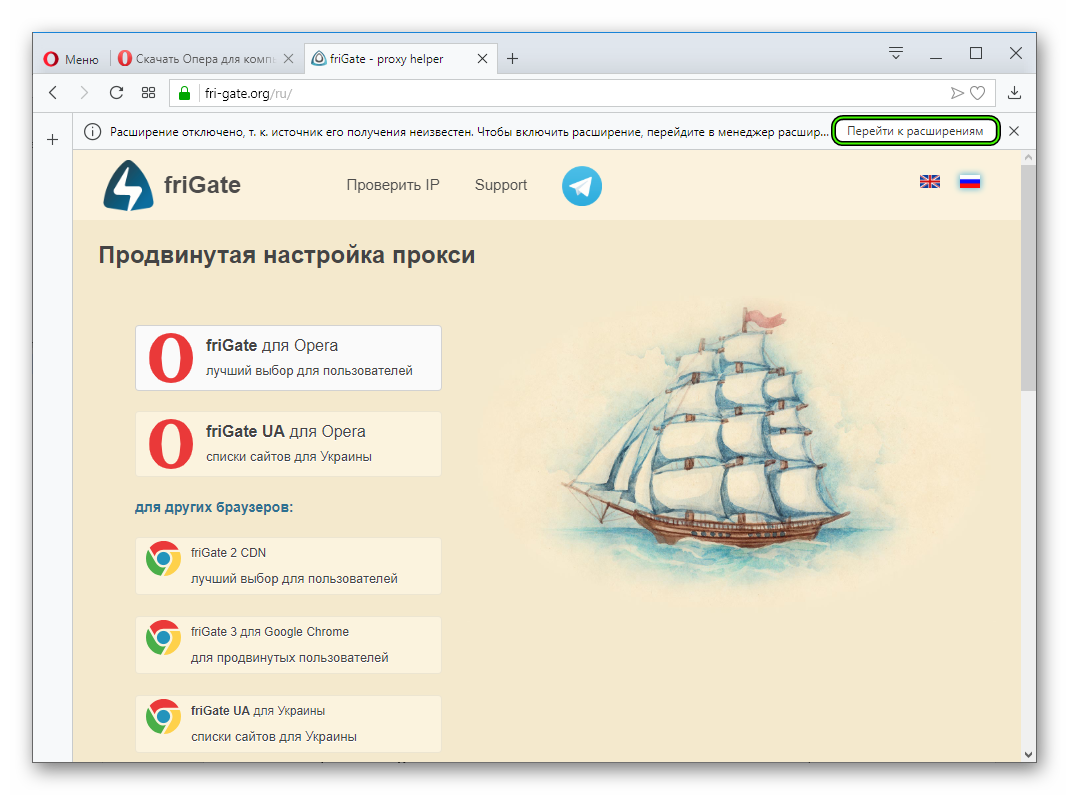Click friGate для Opera download card
This screenshot has height=795, width=1069.
[x=288, y=358]
